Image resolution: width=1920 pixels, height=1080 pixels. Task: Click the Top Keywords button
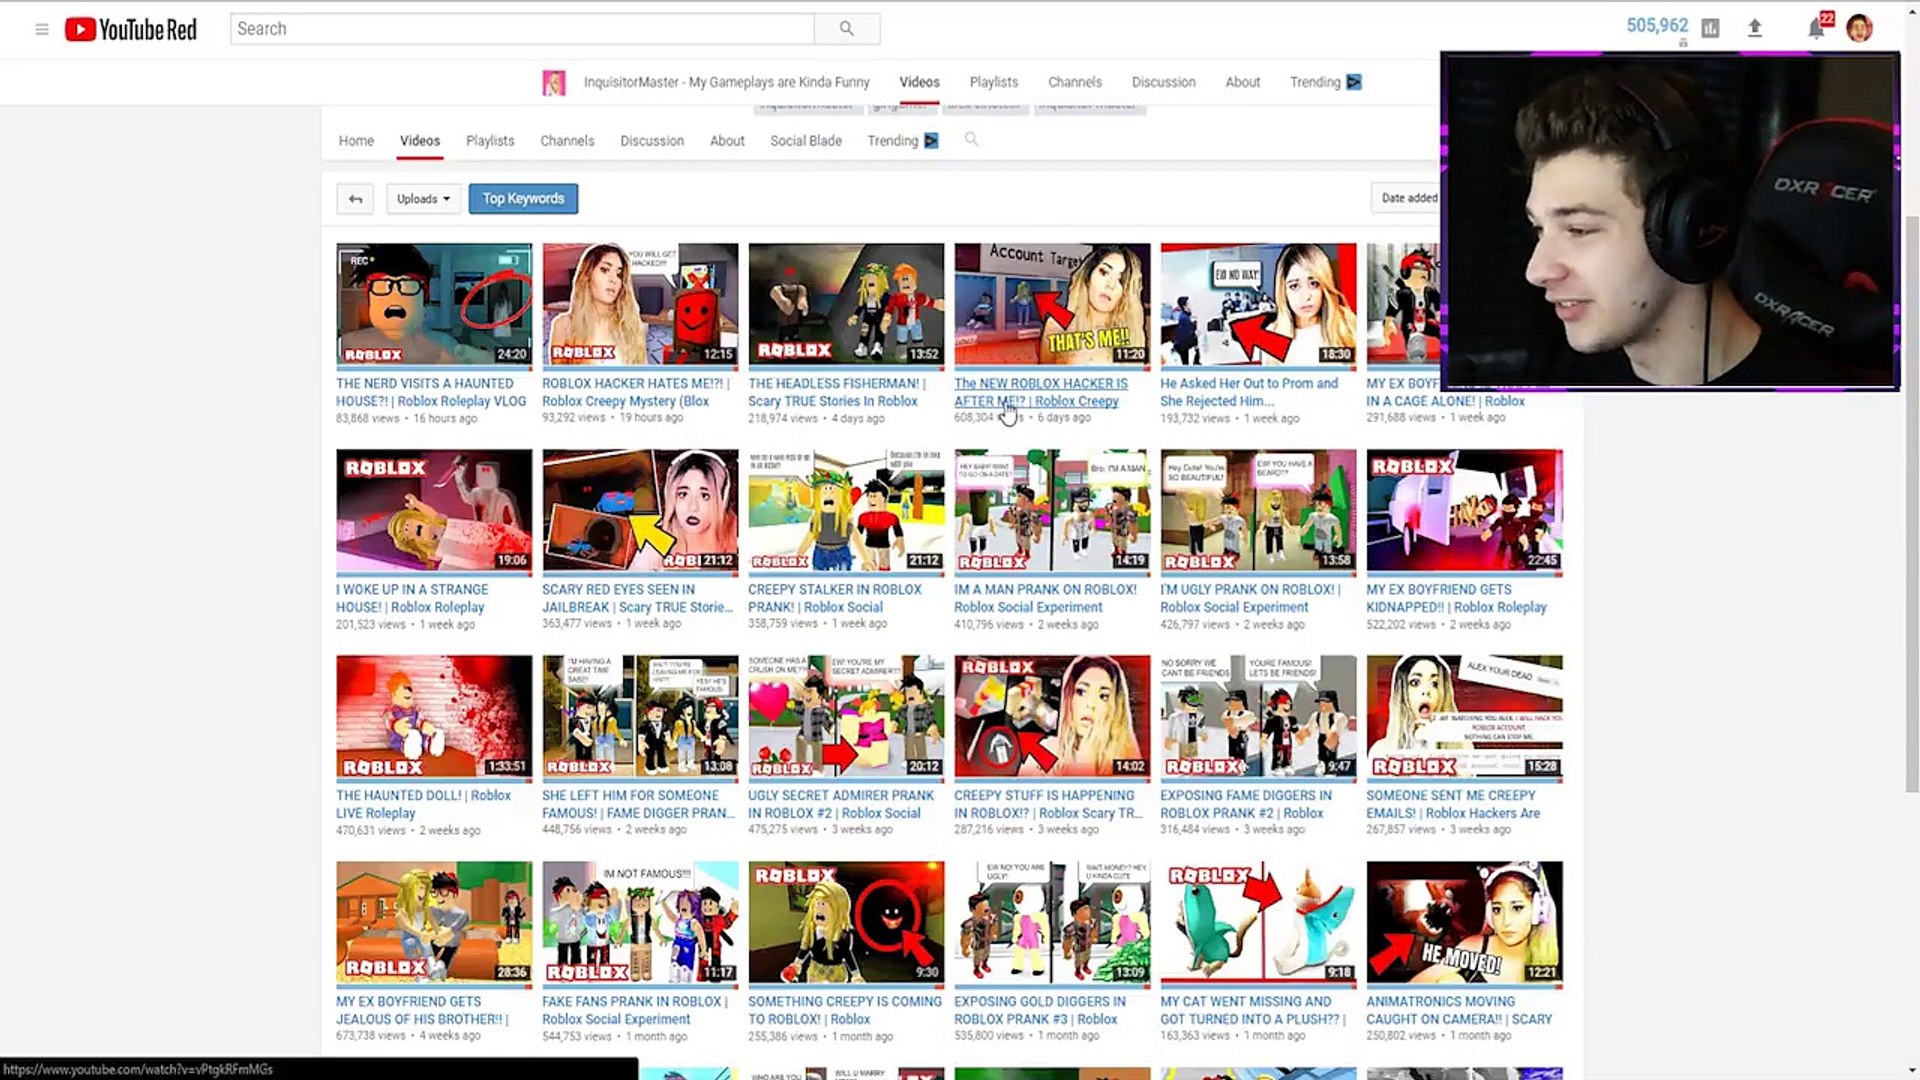click(523, 199)
